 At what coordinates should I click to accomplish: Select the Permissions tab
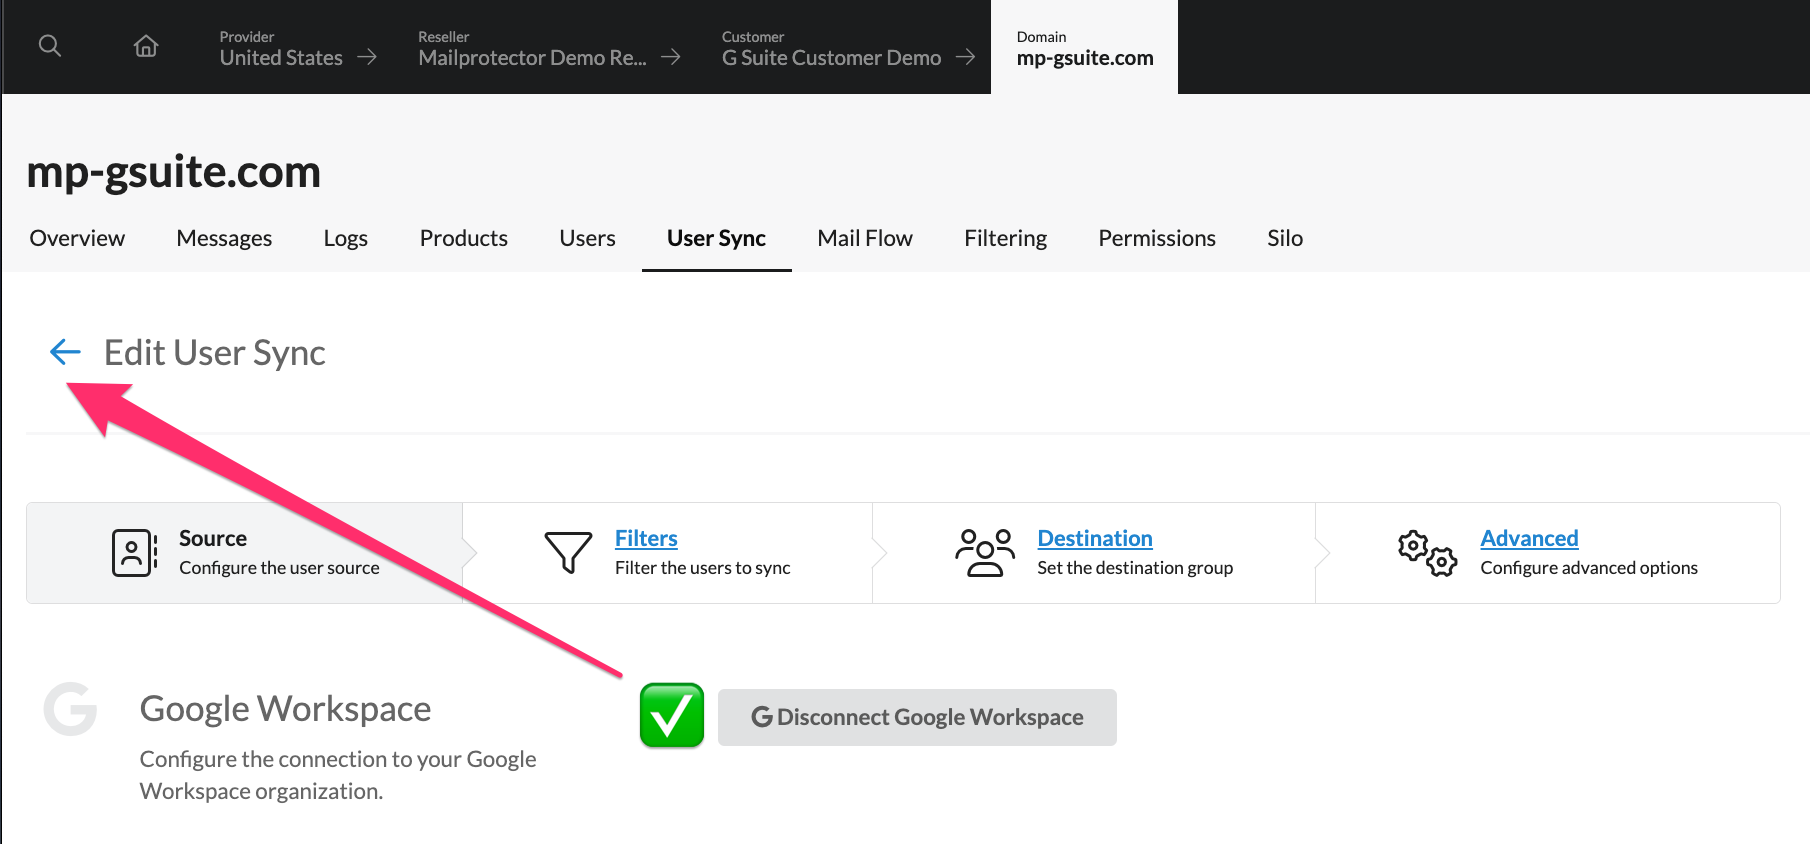(1156, 238)
